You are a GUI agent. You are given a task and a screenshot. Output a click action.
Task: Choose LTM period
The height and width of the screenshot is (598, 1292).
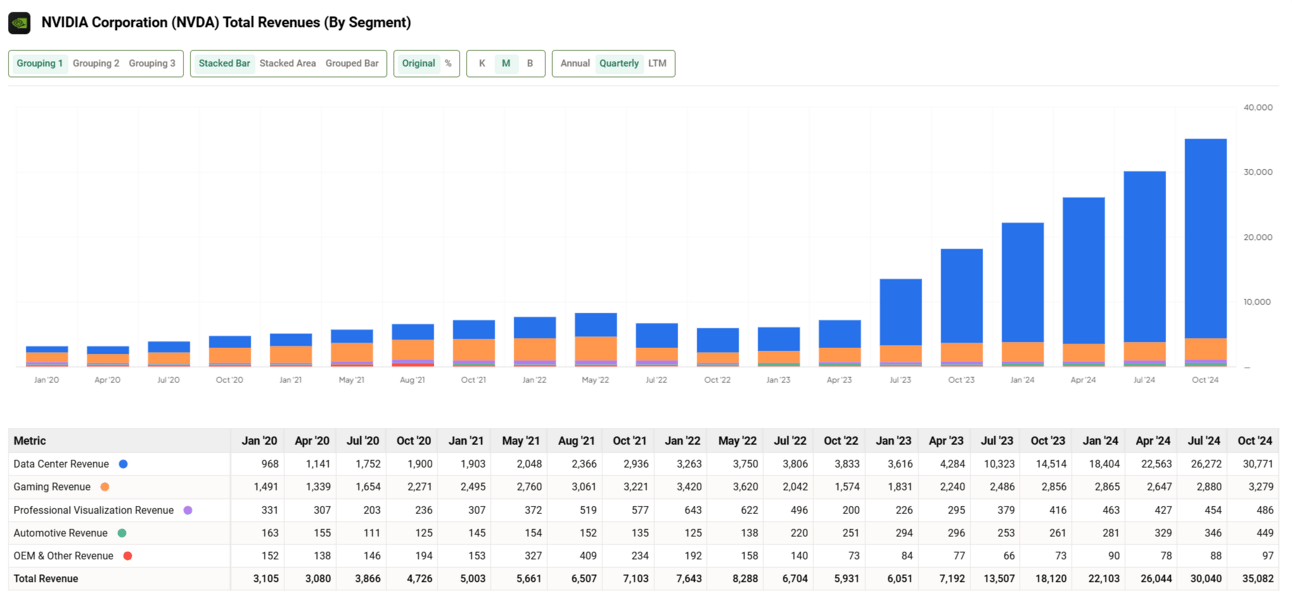click(x=657, y=63)
